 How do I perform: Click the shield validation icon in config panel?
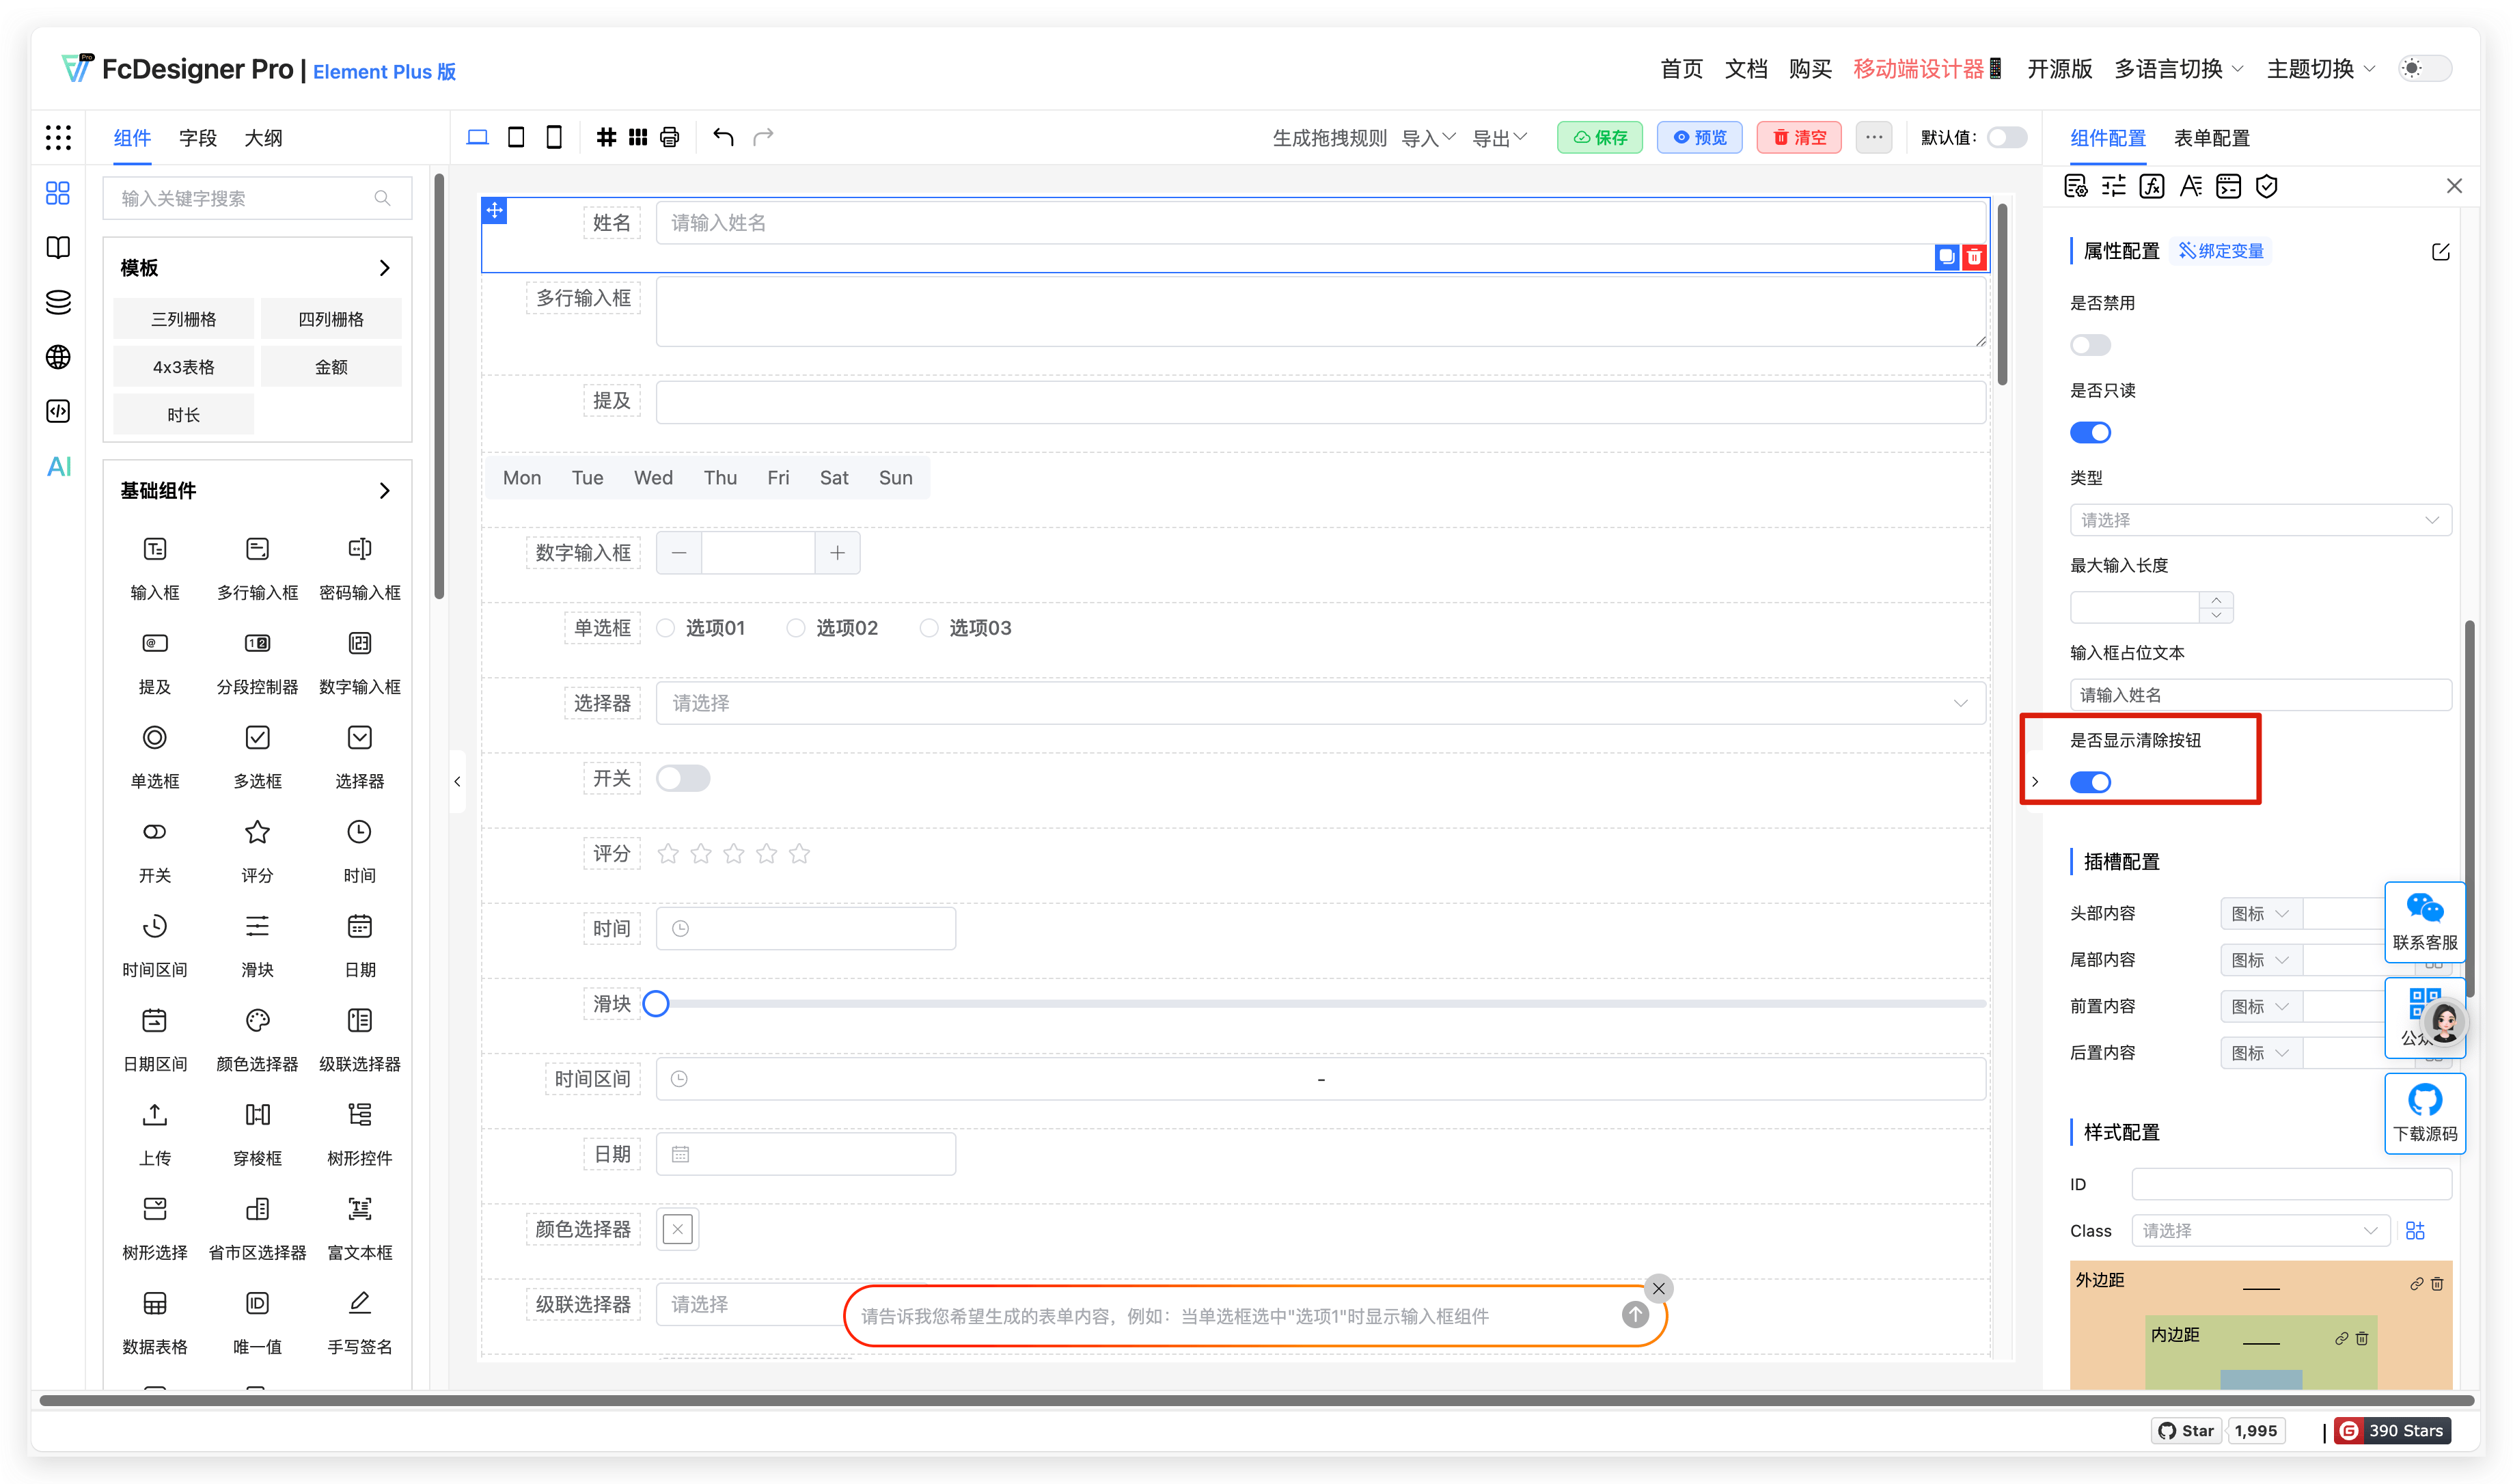point(2267,187)
